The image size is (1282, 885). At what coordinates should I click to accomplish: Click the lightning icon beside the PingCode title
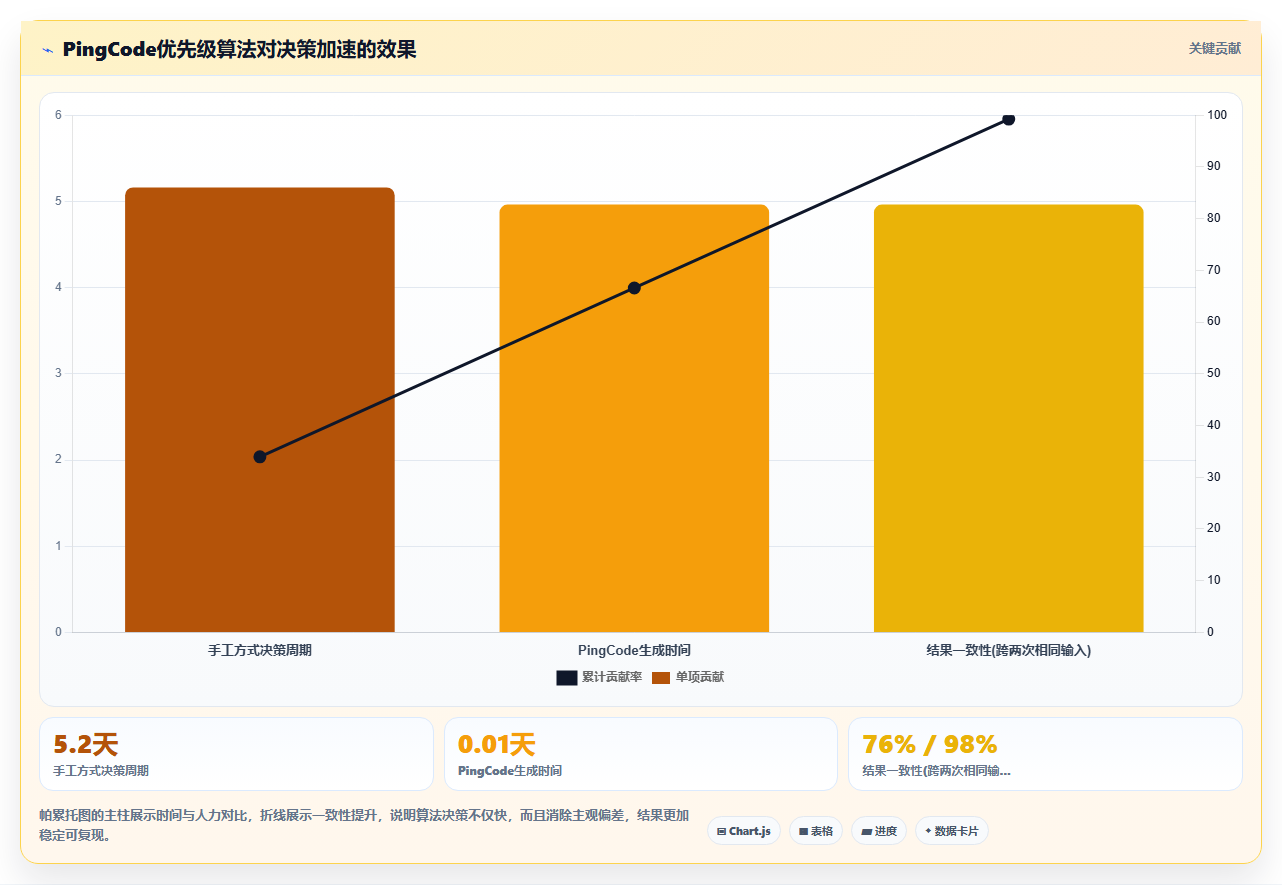point(48,50)
